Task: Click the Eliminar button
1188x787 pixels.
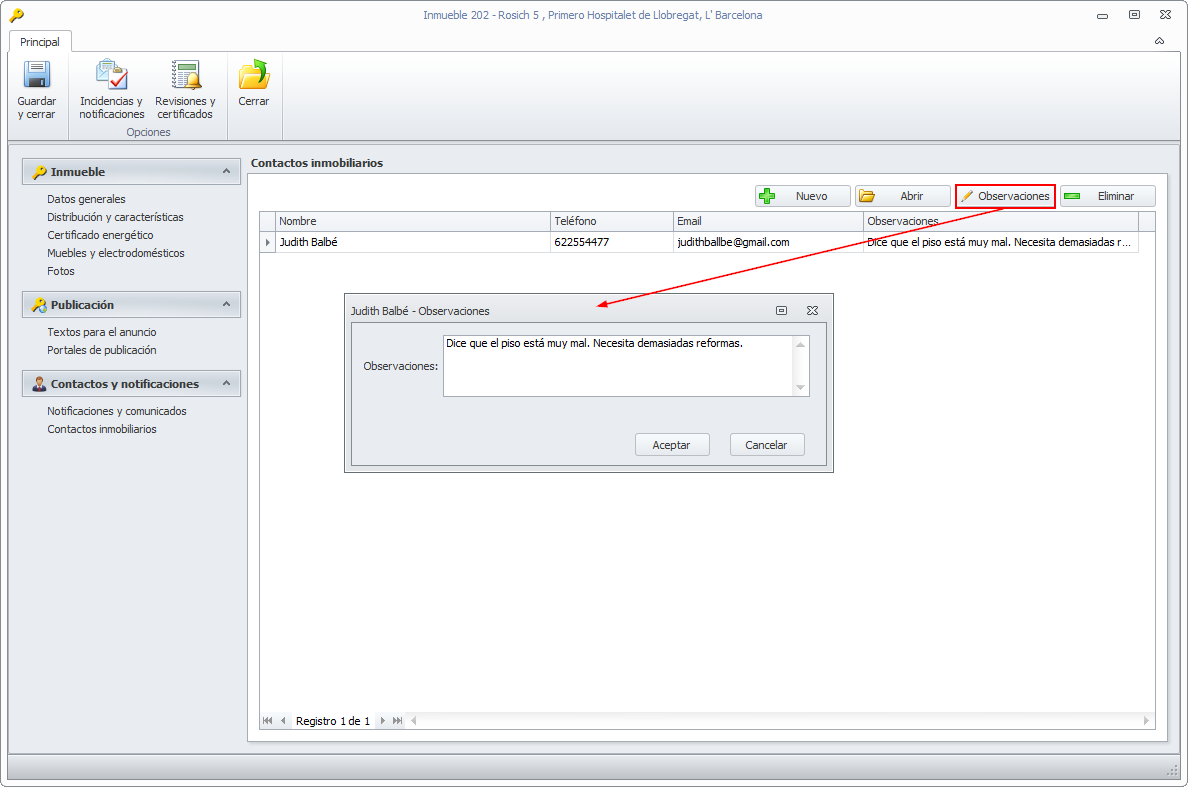Action: click(x=1108, y=196)
